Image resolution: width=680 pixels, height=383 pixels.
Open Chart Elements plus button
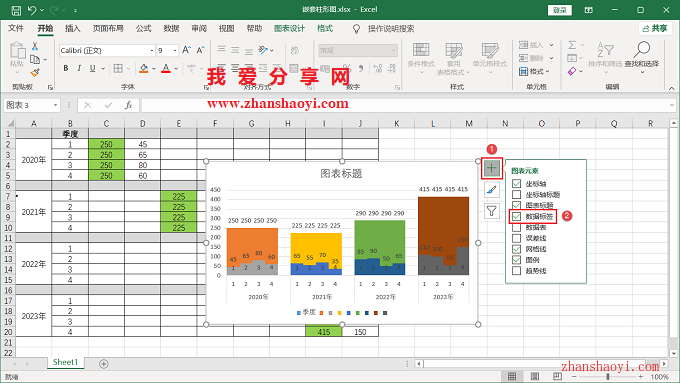[x=491, y=168]
